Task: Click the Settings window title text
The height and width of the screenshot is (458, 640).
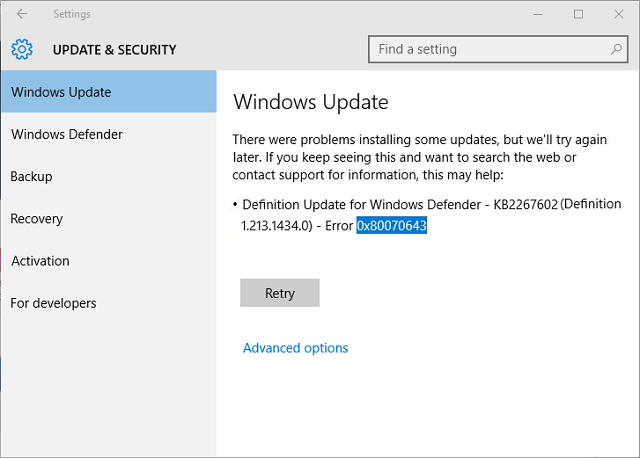Action: pyautogui.click(x=72, y=14)
